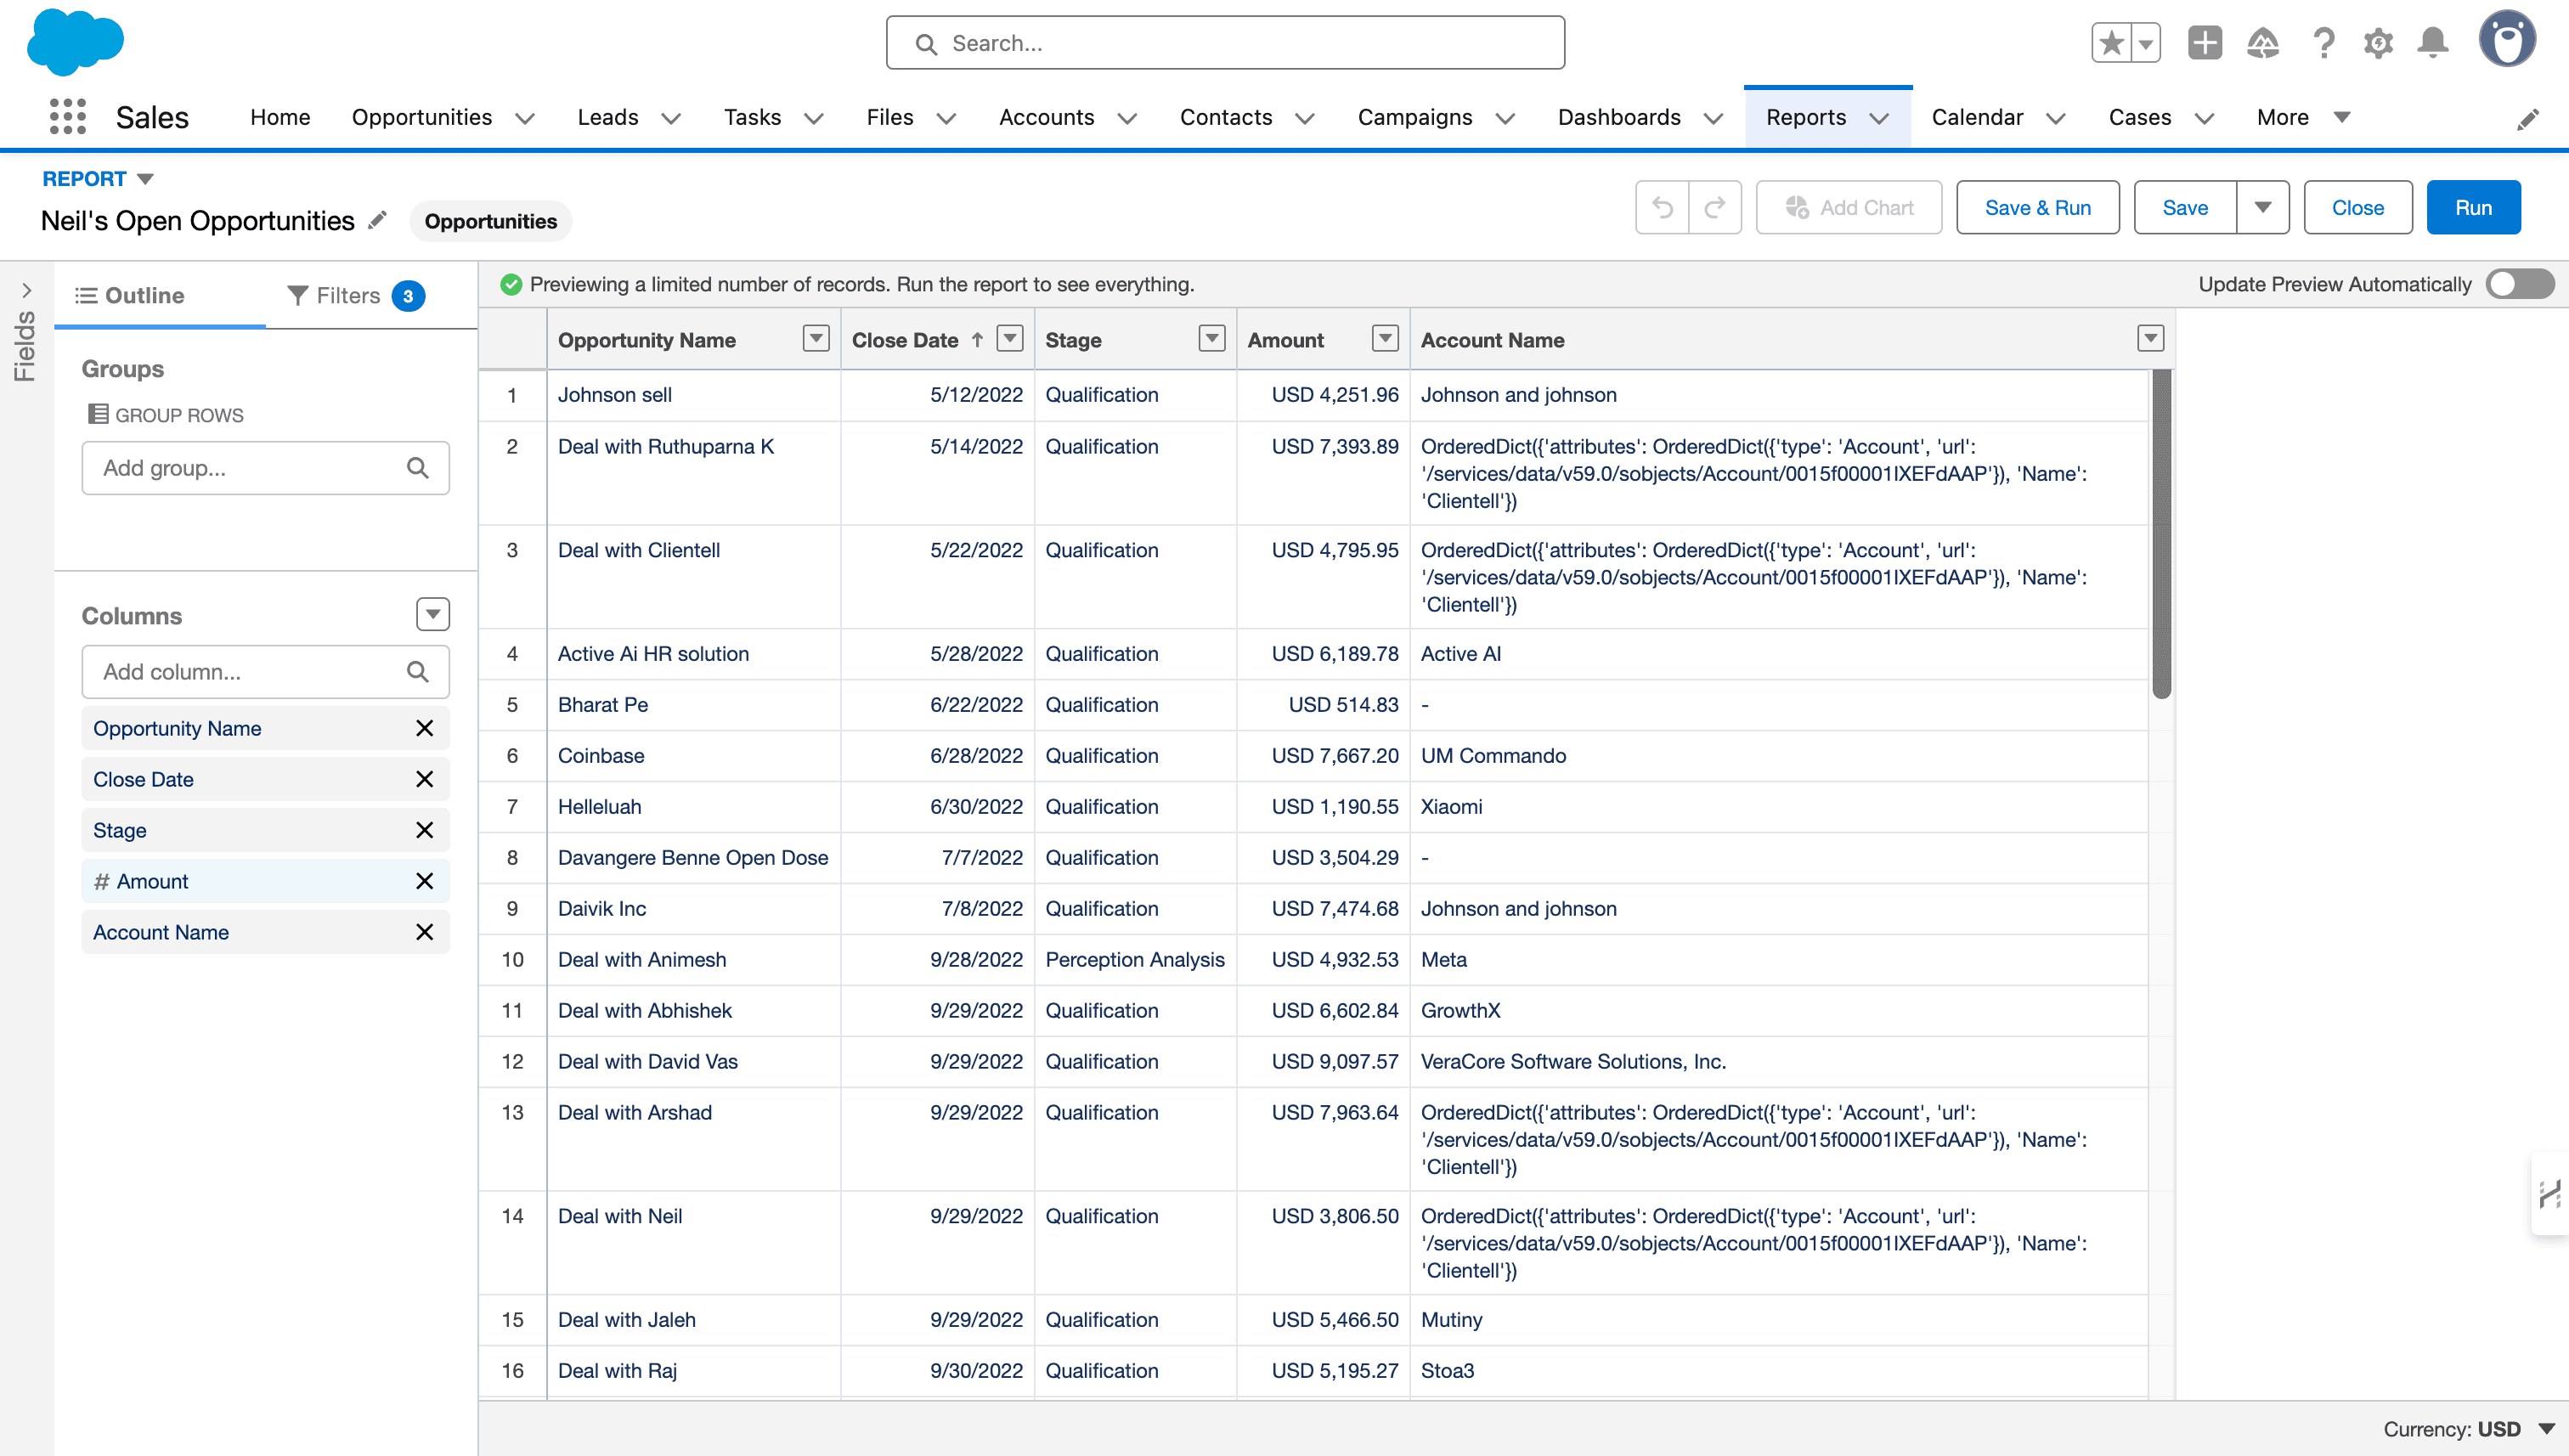Open the Setup gear icon

[x=2378, y=43]
